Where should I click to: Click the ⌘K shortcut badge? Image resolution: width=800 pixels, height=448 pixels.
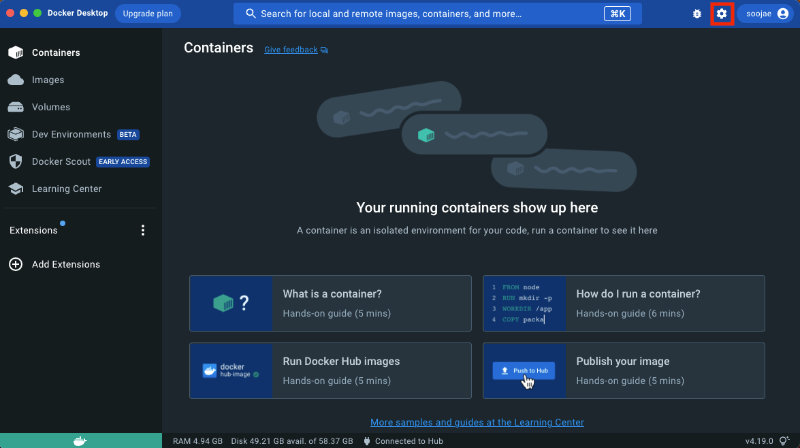[617, 14]
